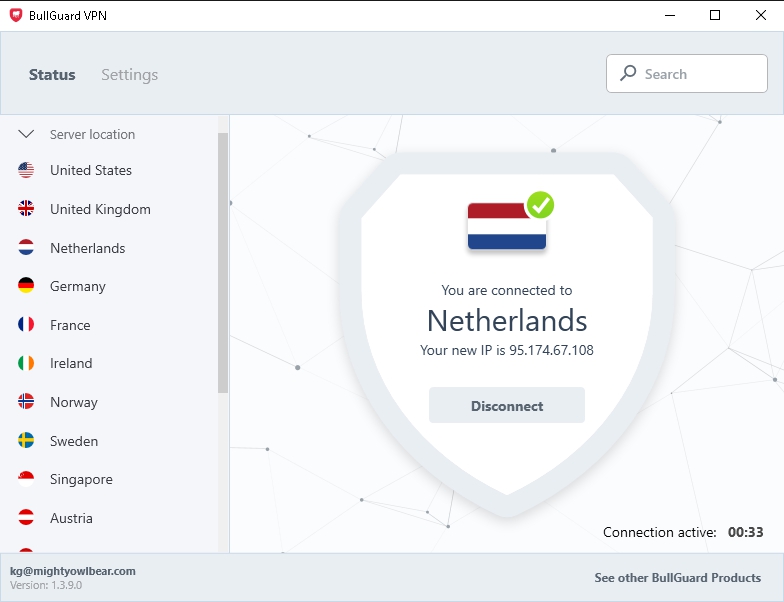The image size is (784, 602).
Task: Choose the Ireland flag icon
Action: click(x=26, y=363)
